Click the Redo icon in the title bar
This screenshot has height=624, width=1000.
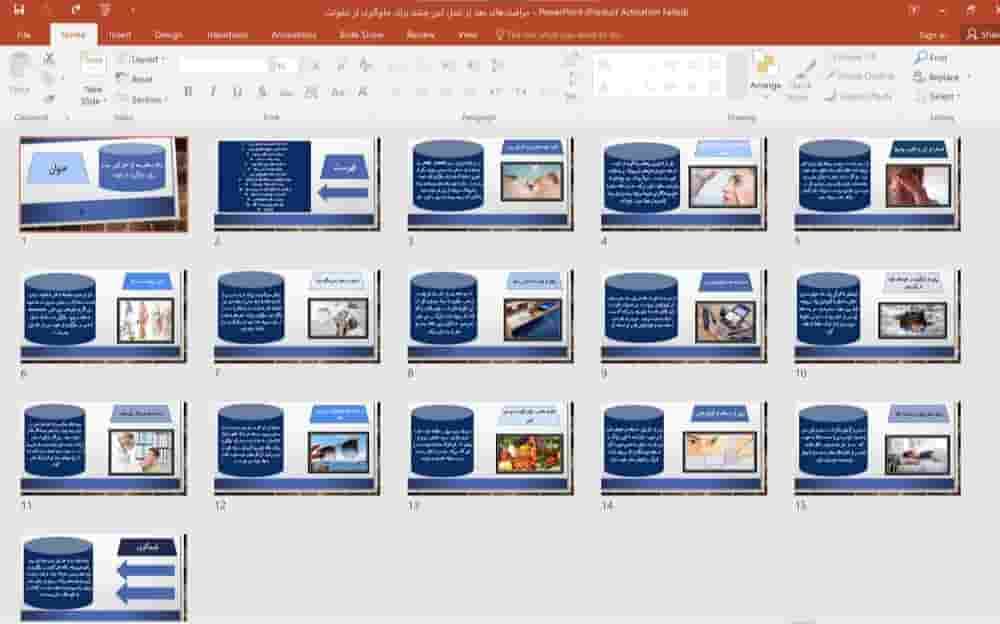76,10
